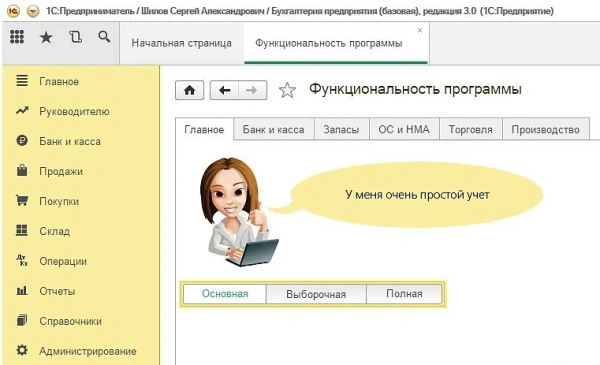
Task: Open the Отчеты section
Action: pos(81,291)
